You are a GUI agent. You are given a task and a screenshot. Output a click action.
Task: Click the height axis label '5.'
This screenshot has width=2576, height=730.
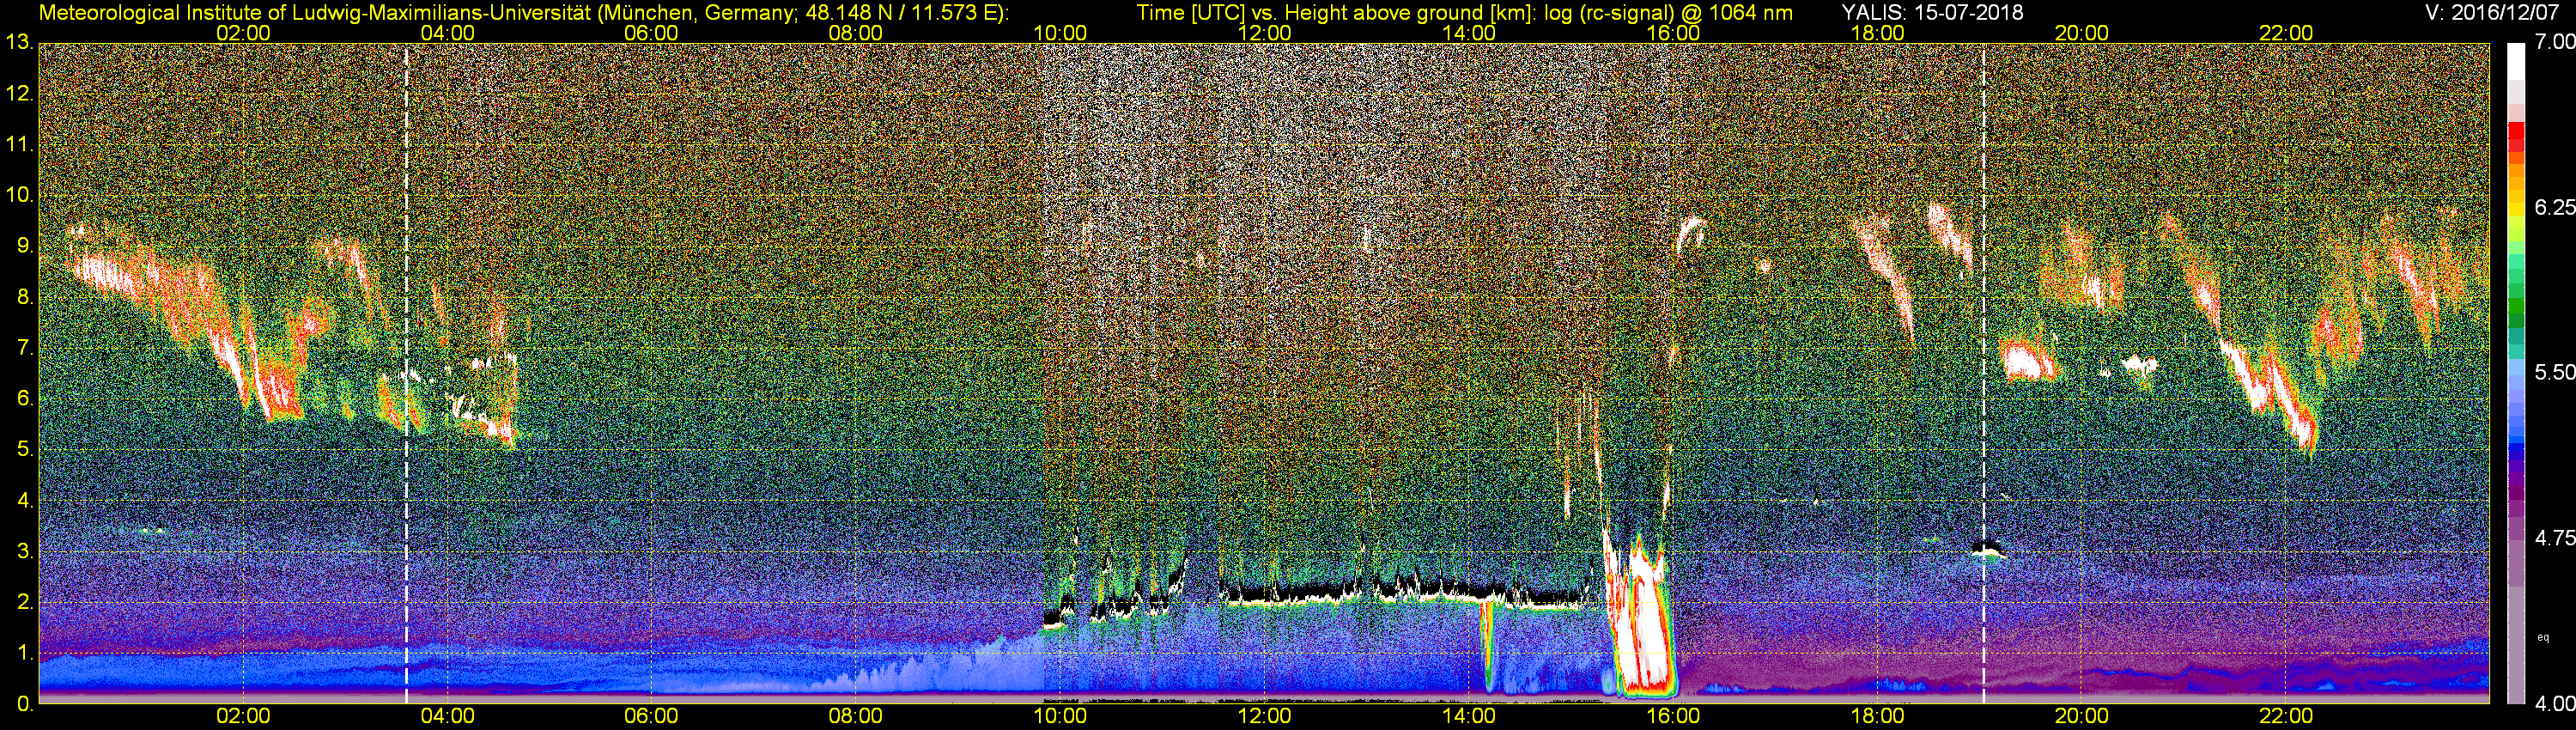click(x=24, y=450)
